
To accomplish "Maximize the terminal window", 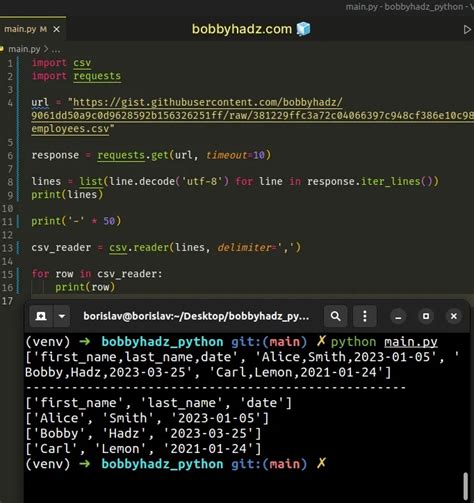I will pos(426,316).
